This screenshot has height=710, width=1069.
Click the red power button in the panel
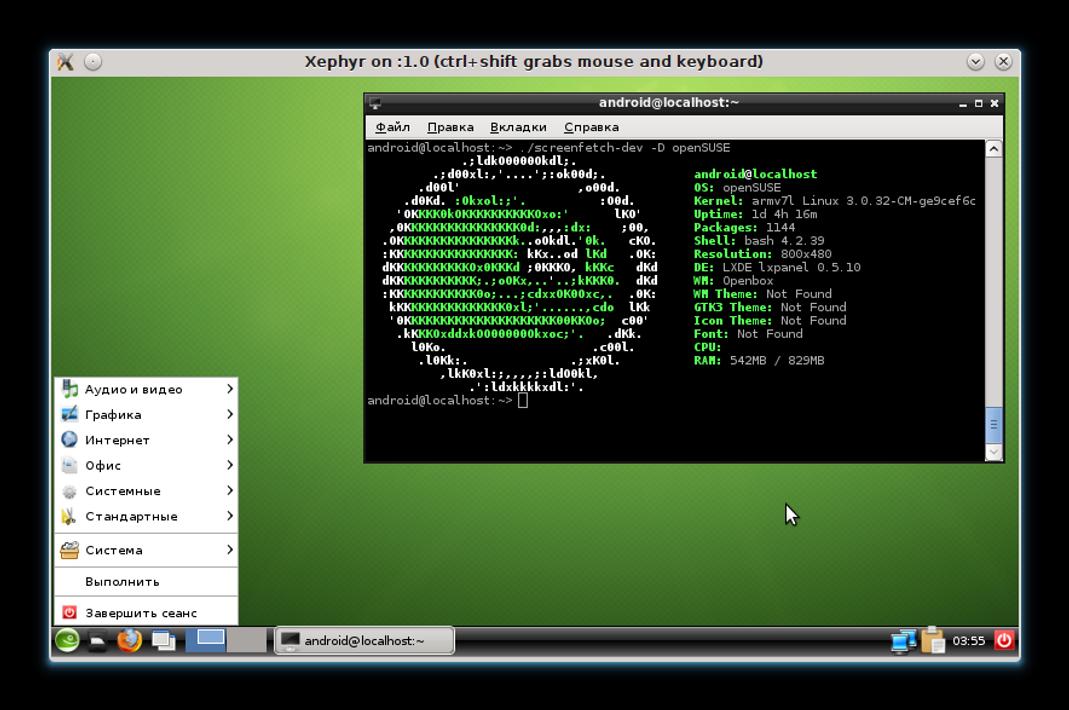(x=1004, y=640)
